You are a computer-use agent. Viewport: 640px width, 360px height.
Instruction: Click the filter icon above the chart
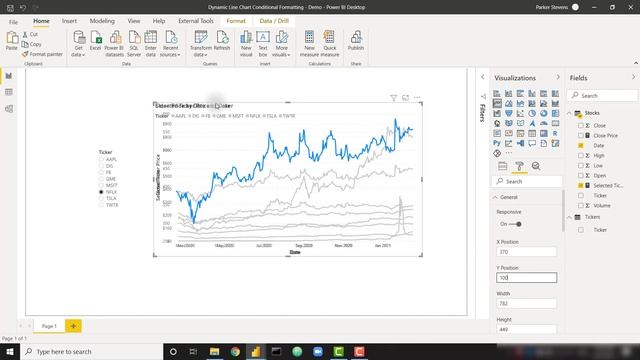point(393,98)
